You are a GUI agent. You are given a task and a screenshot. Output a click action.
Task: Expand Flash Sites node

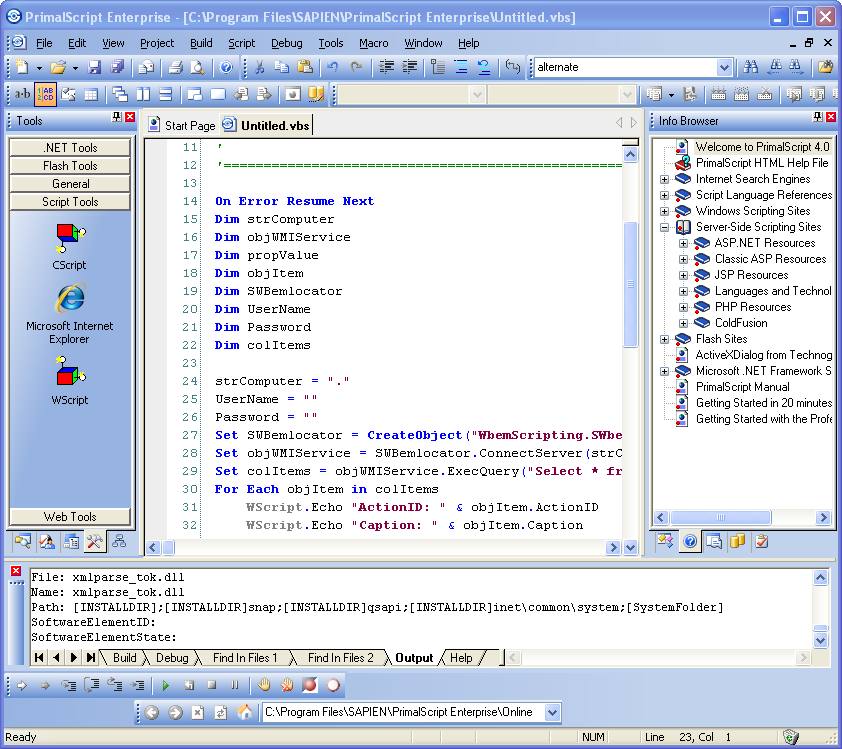[664, 339]
